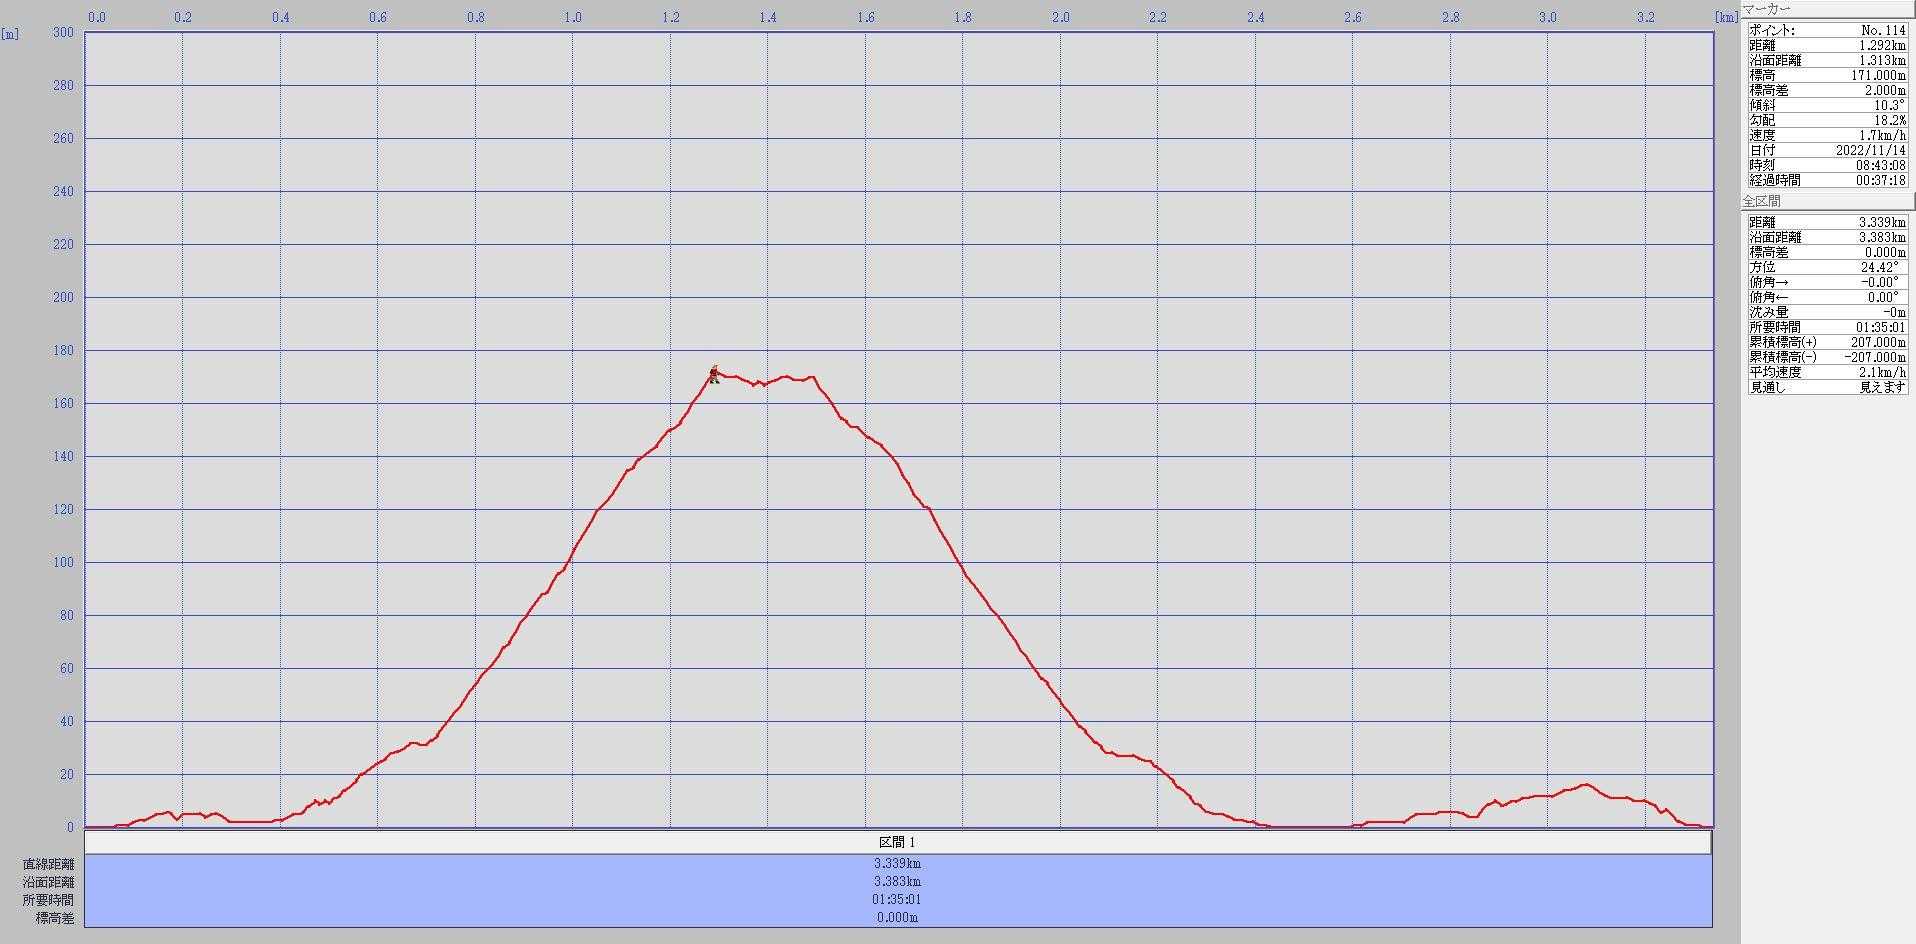This screenshot has width=1916, height=944.
Task: Click the 勾配 18.2% row
Action: pyautogui.click(x=1827, y=120)
